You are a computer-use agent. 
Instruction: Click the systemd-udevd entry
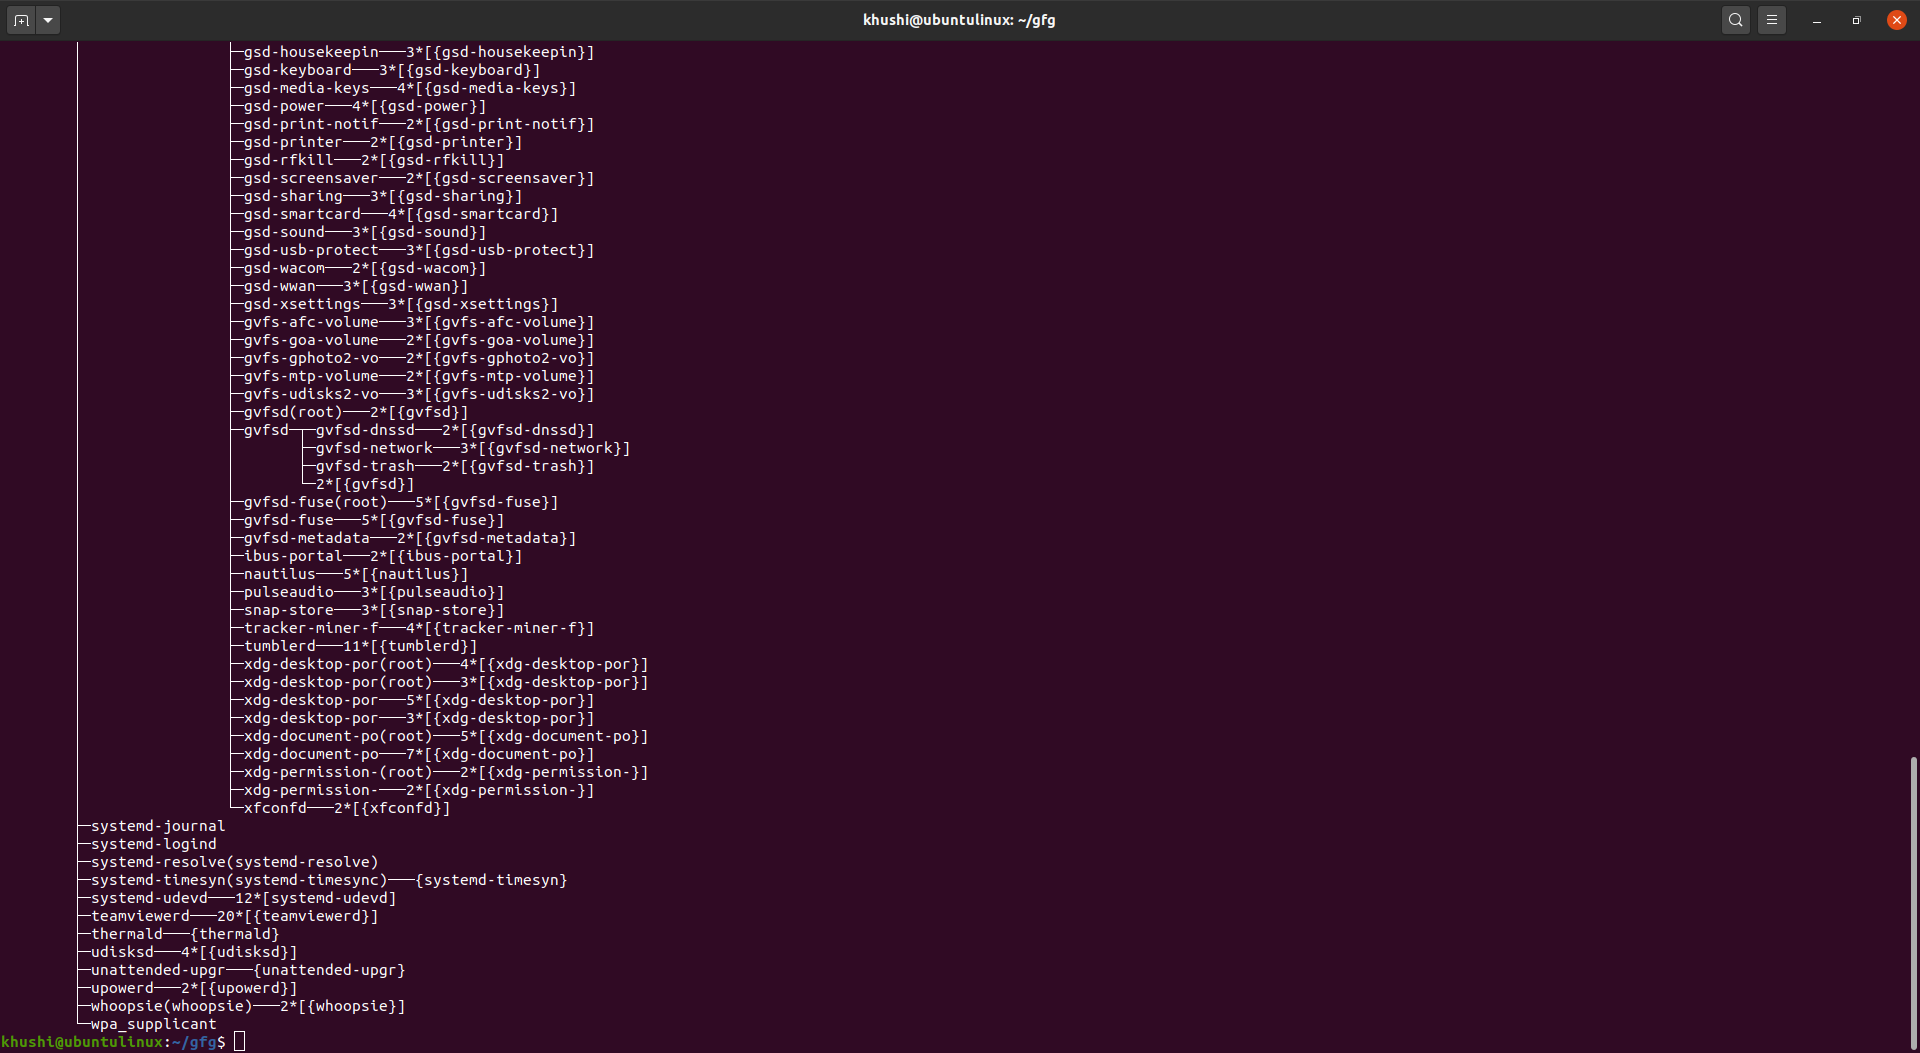pos(244,898)
